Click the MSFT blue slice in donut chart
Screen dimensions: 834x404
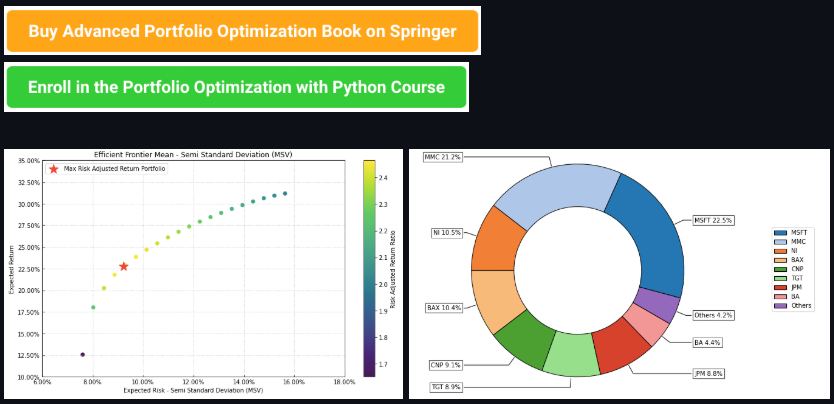648,240
